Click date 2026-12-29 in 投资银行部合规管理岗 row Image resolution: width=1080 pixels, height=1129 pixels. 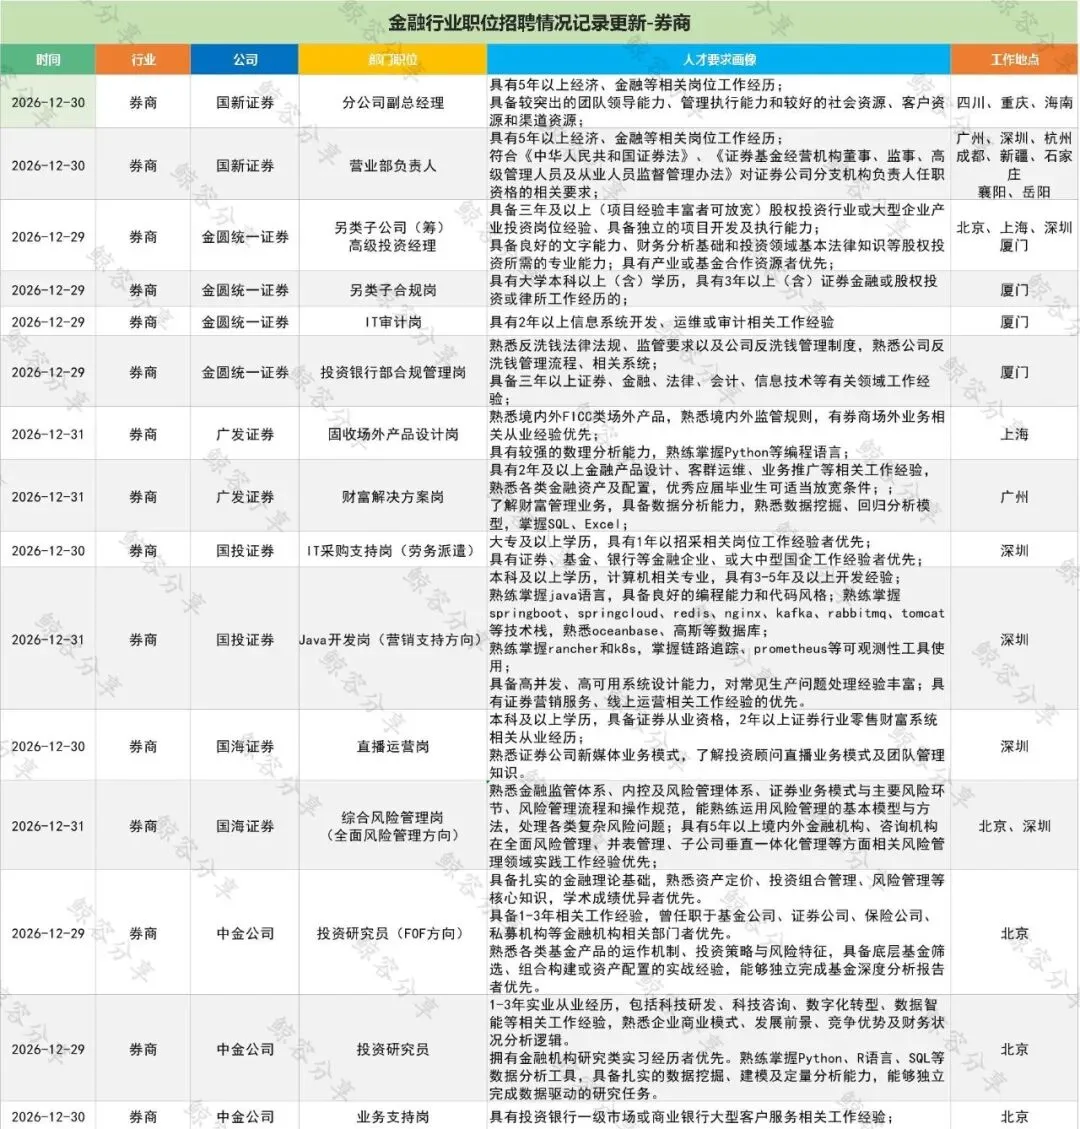48,372
